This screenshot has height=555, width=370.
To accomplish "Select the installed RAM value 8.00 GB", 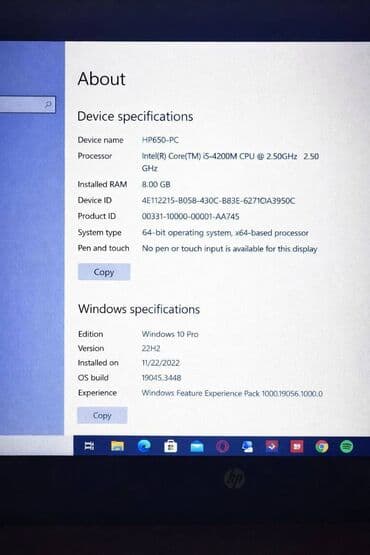I will [x=156, y=184].
